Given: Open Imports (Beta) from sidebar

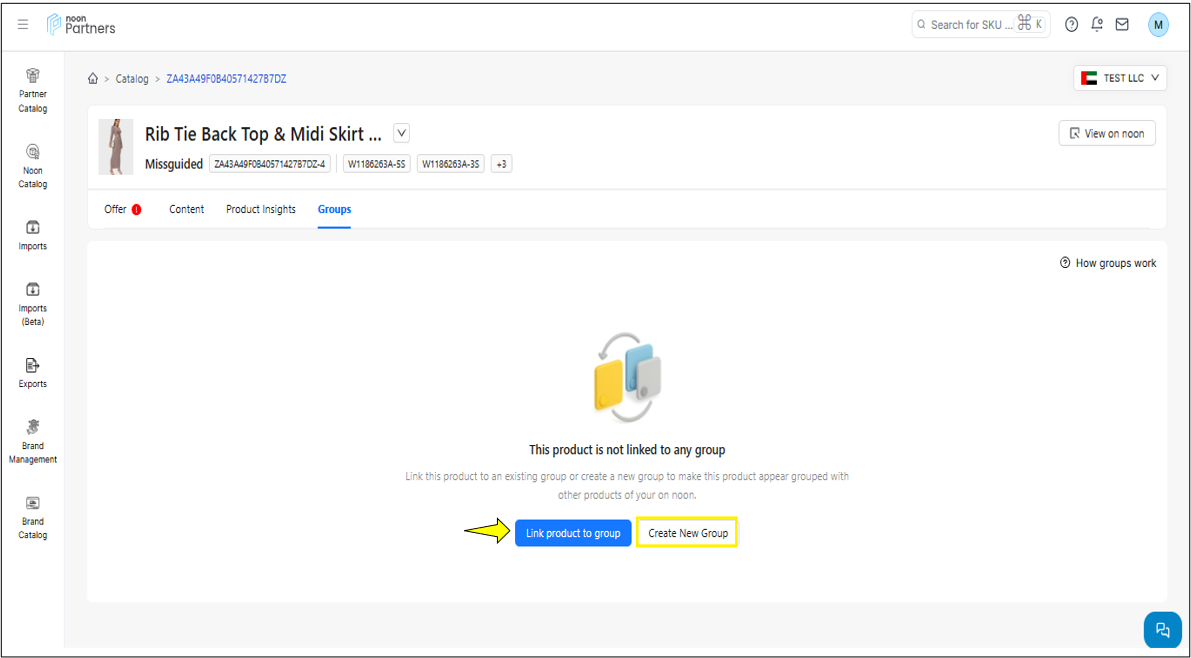Looking at the screenshot, I should (x=33, y=303).
